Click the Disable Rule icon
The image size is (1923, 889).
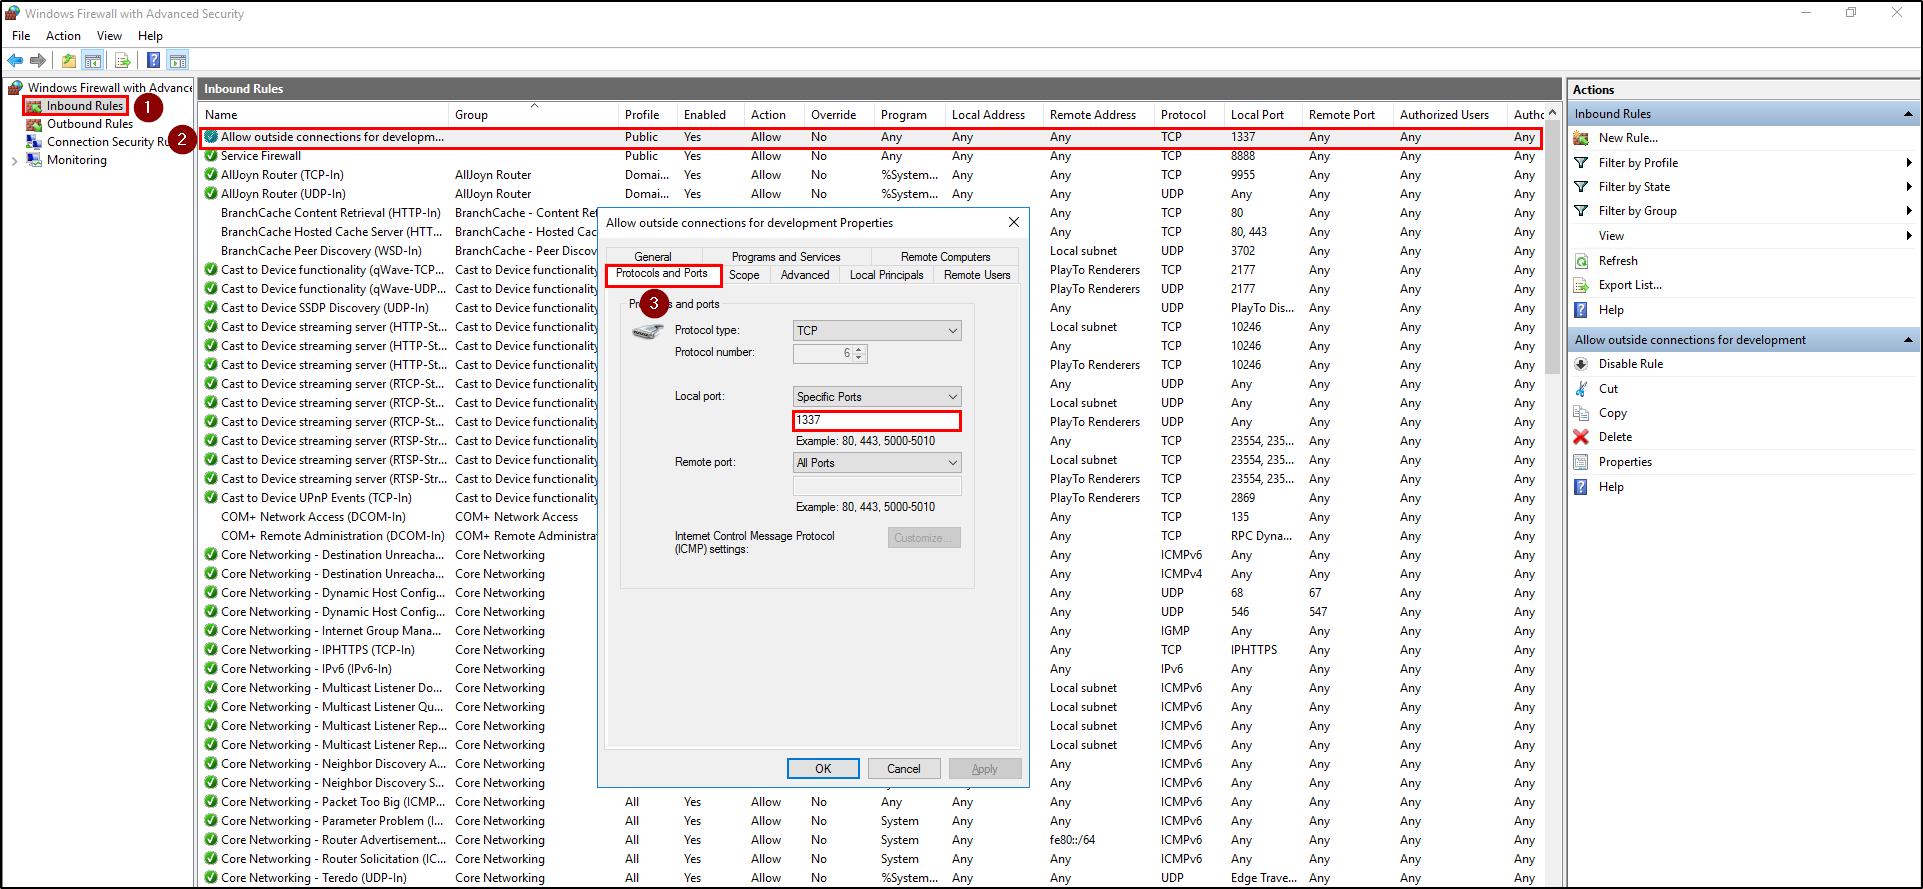pos(1581,364)
